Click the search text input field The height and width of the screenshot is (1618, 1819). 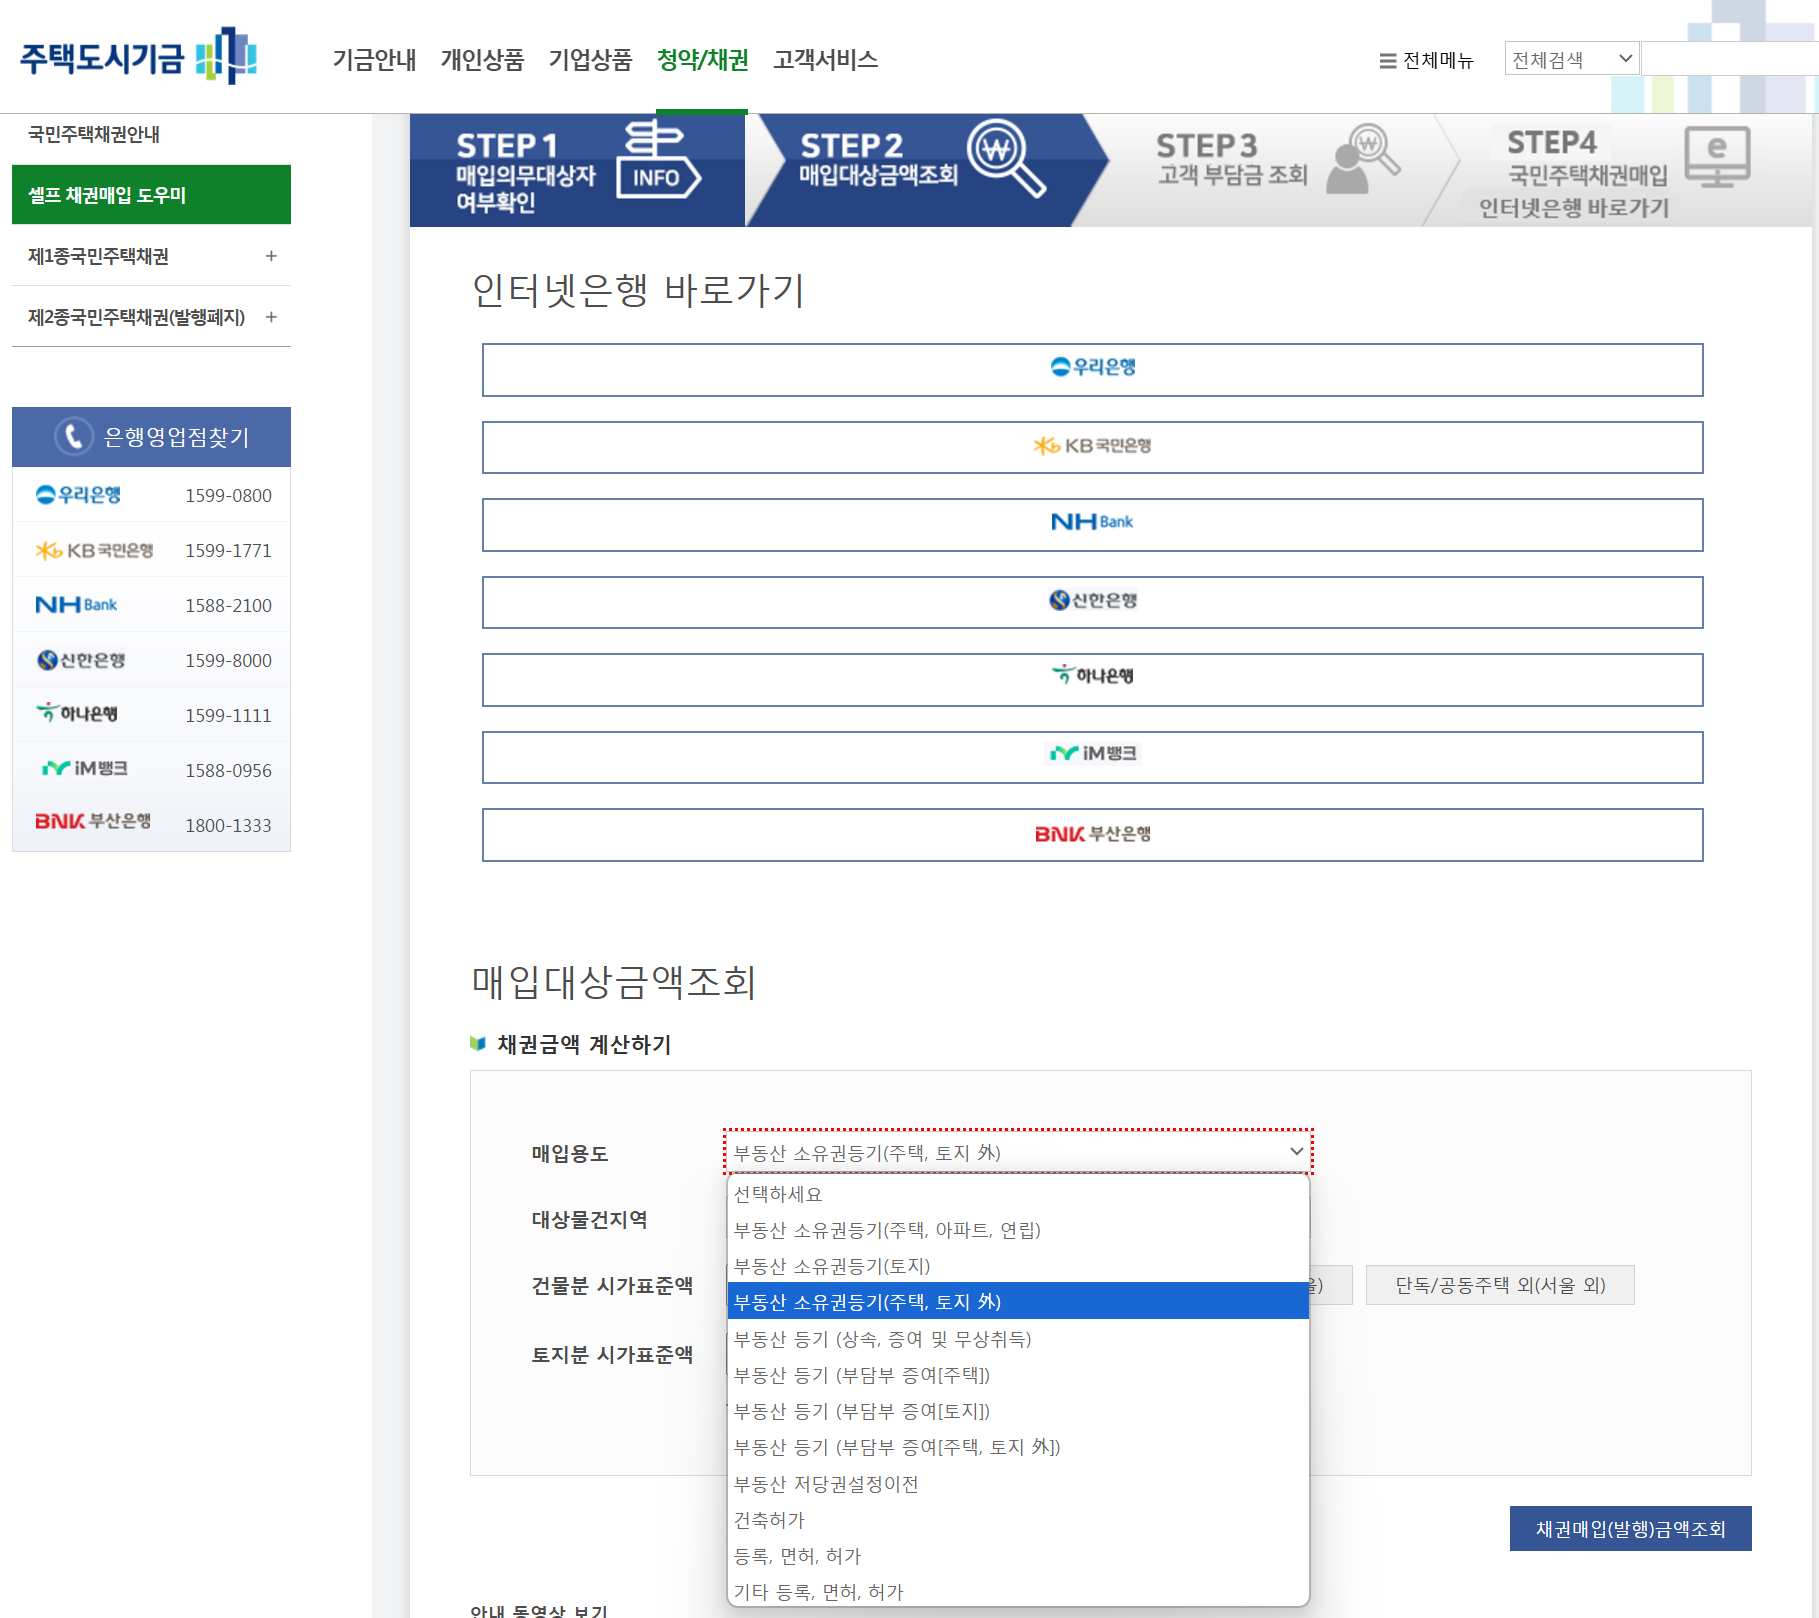[x=1730, y=59]
